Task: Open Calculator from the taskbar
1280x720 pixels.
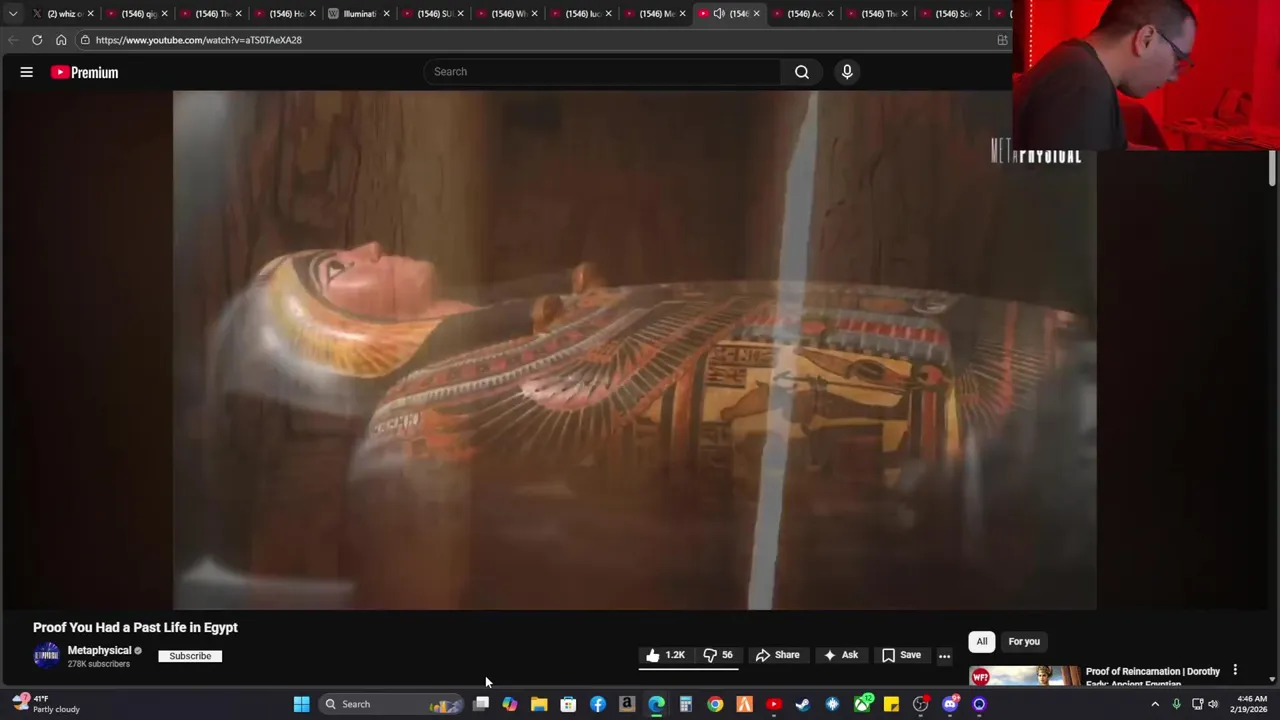Action: click(686, 704)
